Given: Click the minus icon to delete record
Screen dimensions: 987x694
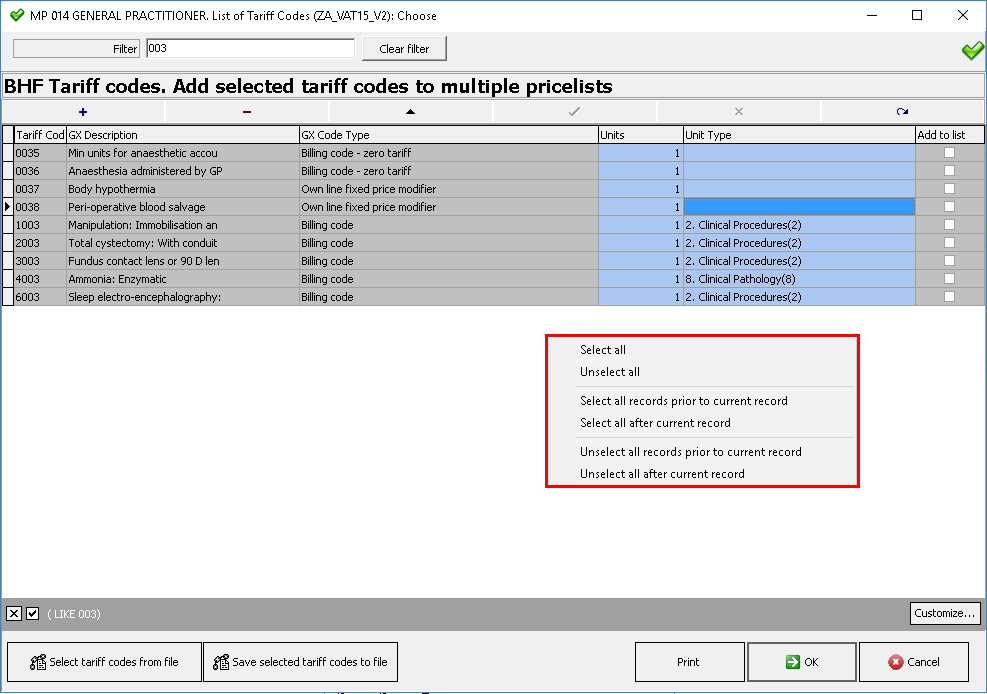Looking at the screenshot, I should click(x=247, y=112).
